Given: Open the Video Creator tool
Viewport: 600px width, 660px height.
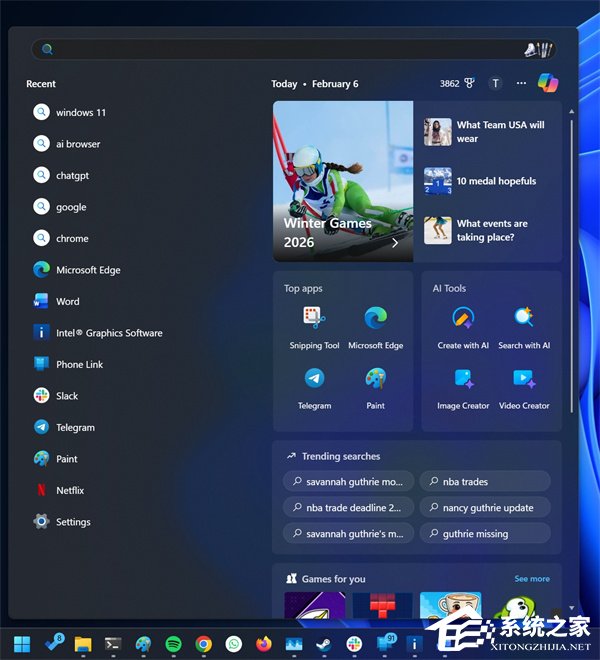Looking at the screenshot, I should [x=524, y=389].
